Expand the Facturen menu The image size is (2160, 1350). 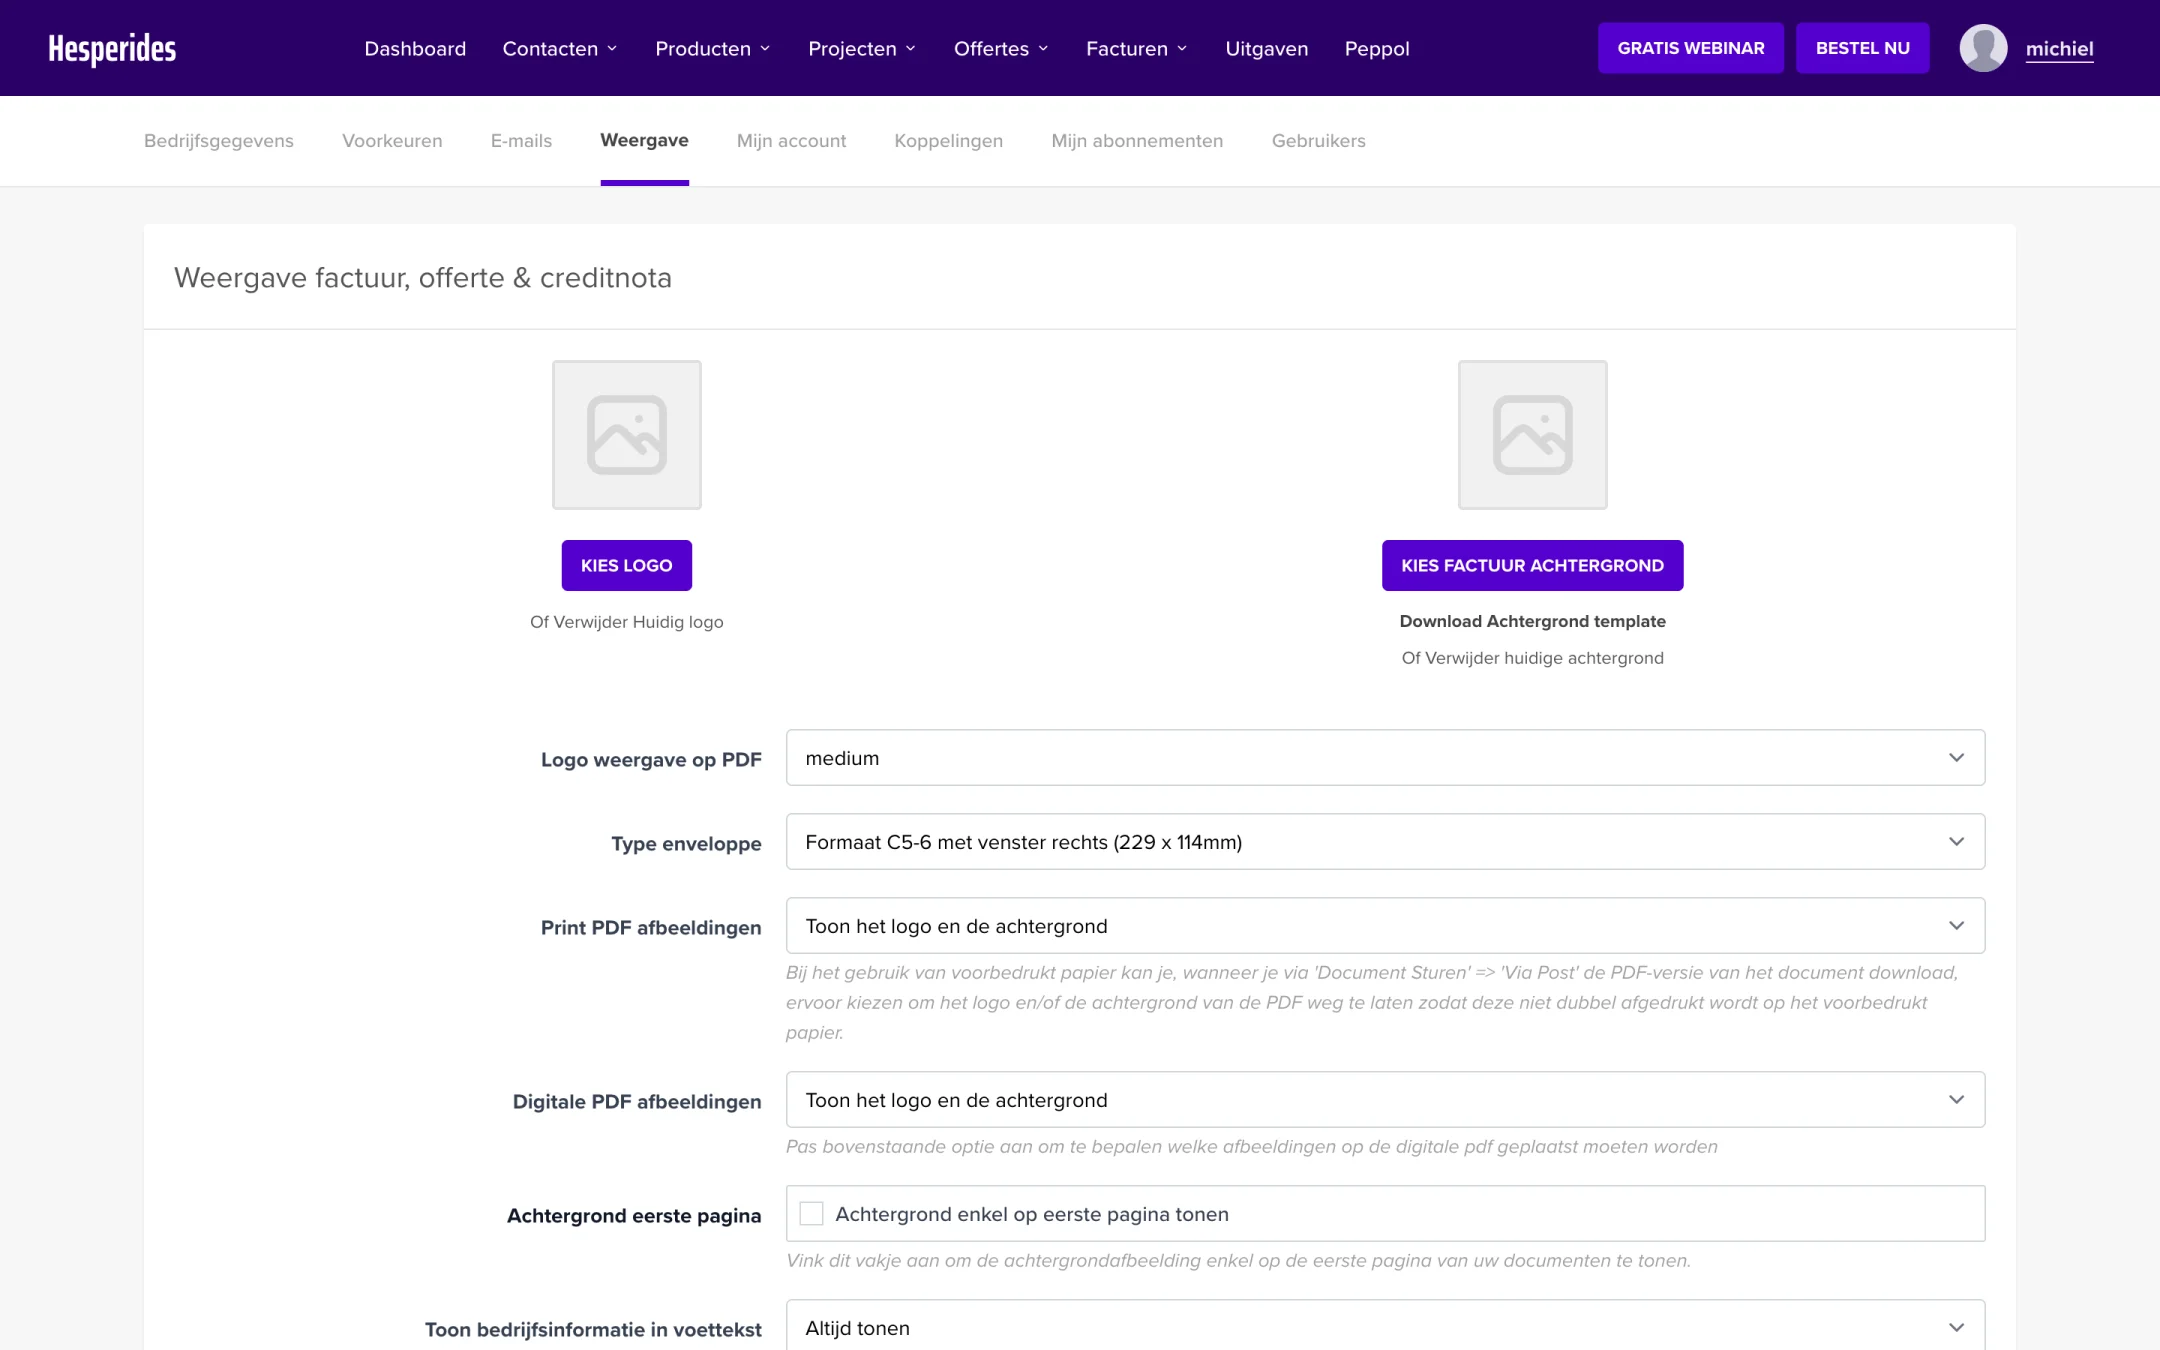pyautogui.click(x=1137, y=48)
